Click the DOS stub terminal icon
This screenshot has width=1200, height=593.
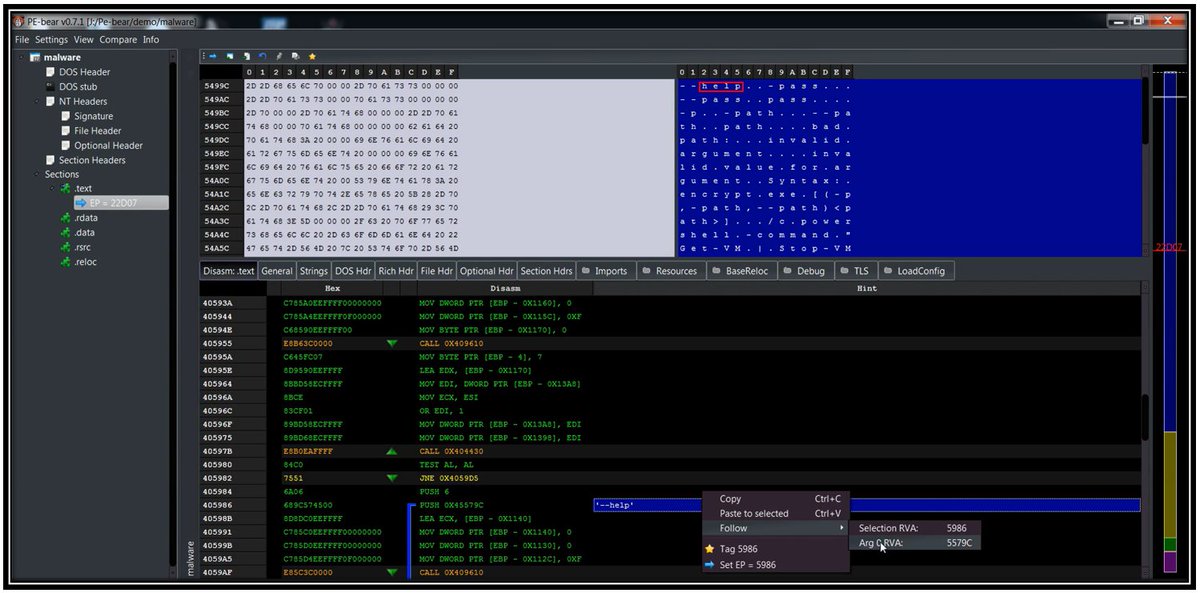click(50, 87)
